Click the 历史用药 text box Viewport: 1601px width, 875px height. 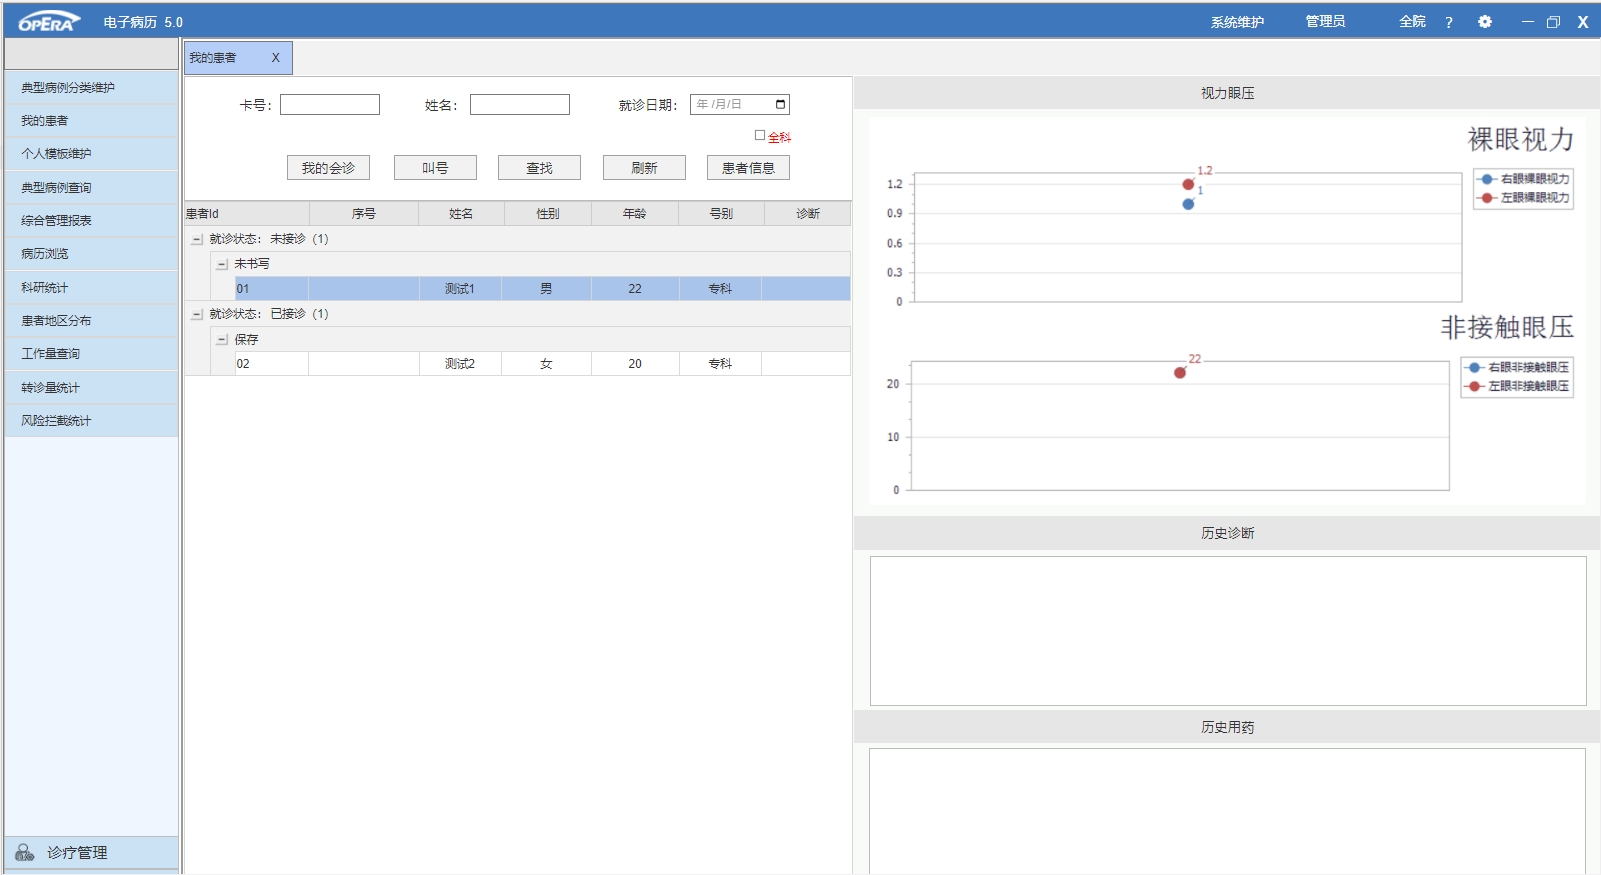(1227, 811)
